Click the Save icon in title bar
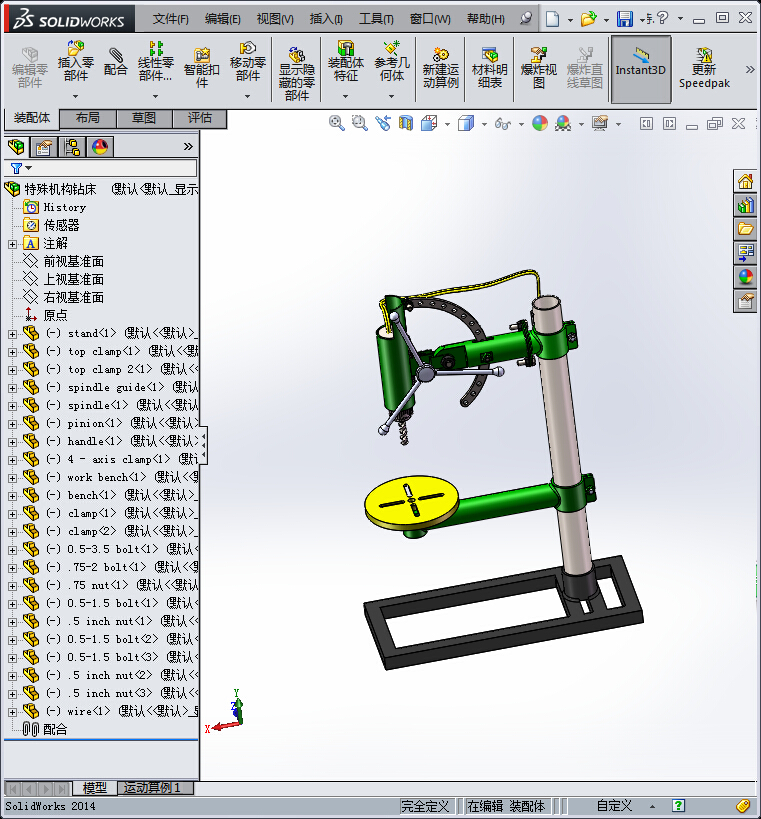 pyautogui.click(x=625, y=19)
